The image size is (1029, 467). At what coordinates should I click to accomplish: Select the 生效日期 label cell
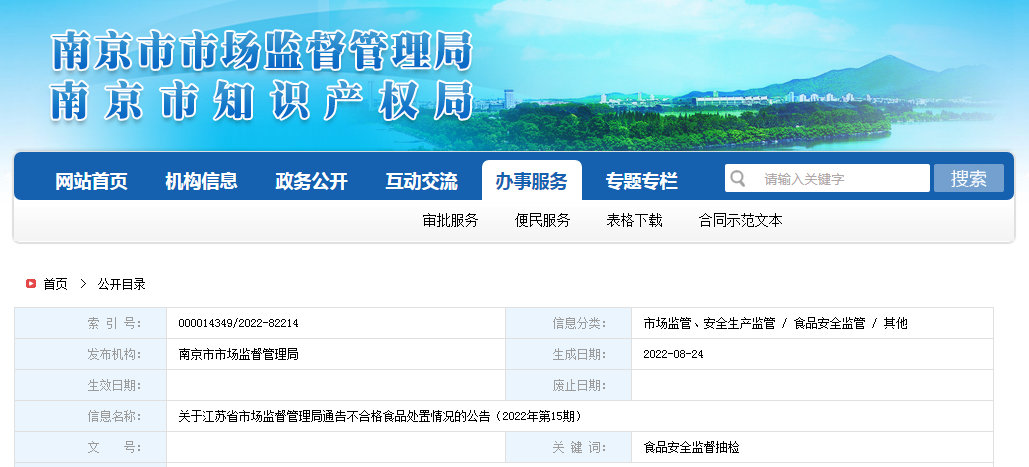pos(91,385)
